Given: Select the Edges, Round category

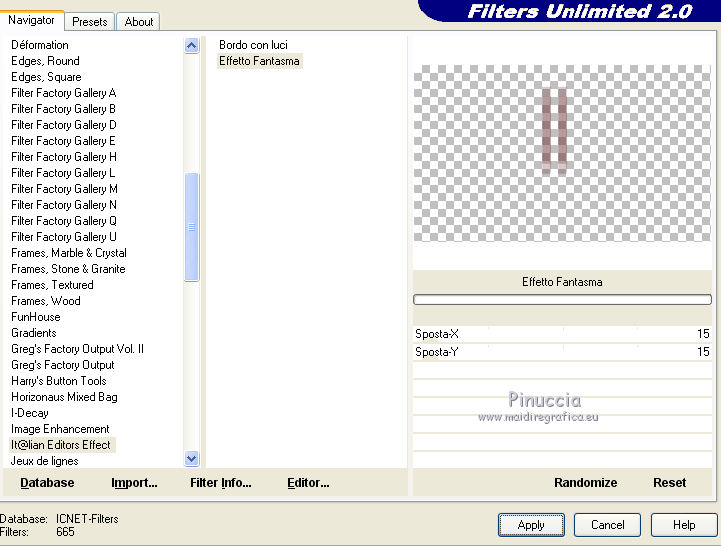Looking at the screenshot, I should (x=45, y=61).
